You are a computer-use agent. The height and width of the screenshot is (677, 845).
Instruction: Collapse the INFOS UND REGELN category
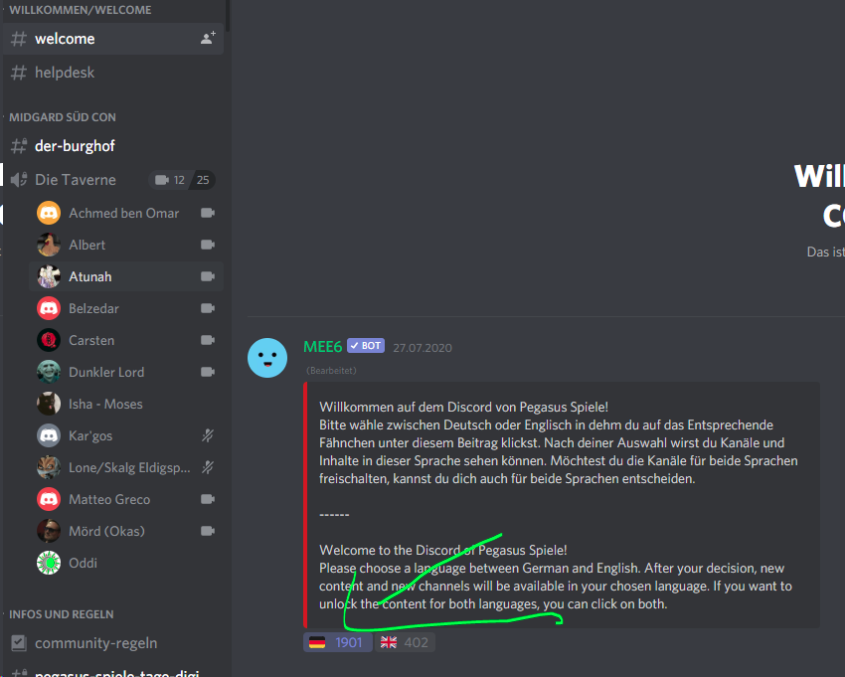61,614
